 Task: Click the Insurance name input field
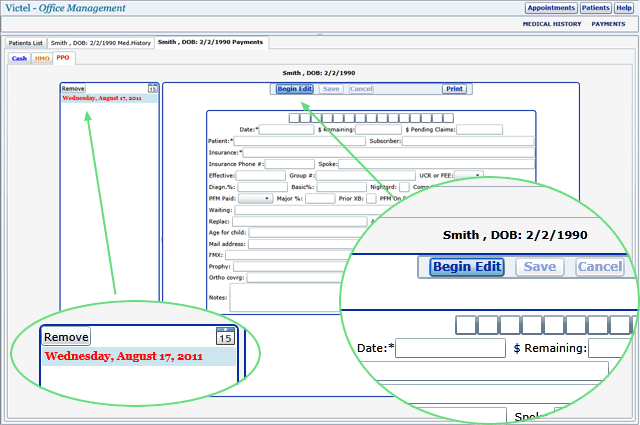click(389, 152)
